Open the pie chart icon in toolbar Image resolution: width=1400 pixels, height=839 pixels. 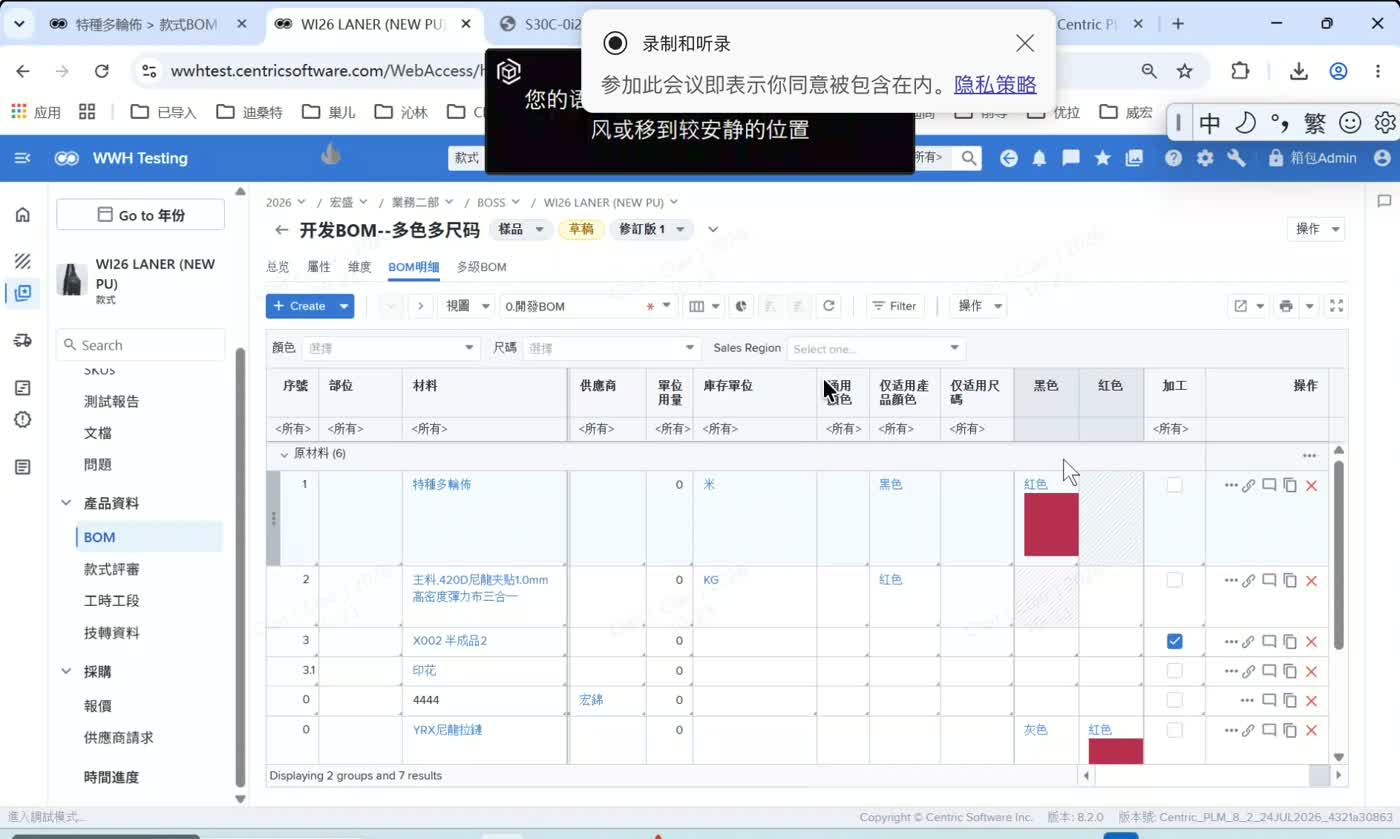coord(742,306)
